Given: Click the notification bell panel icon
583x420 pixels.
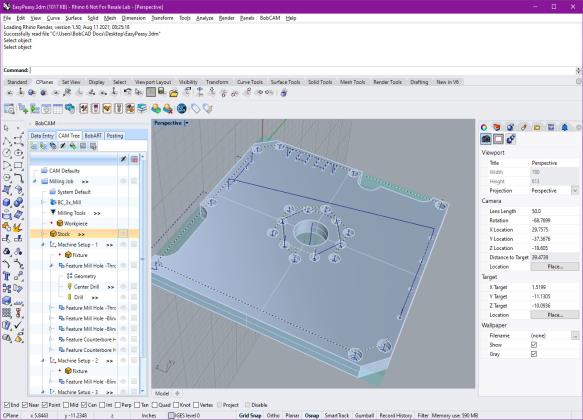Looking at the screenshot, I should point(564,127).
